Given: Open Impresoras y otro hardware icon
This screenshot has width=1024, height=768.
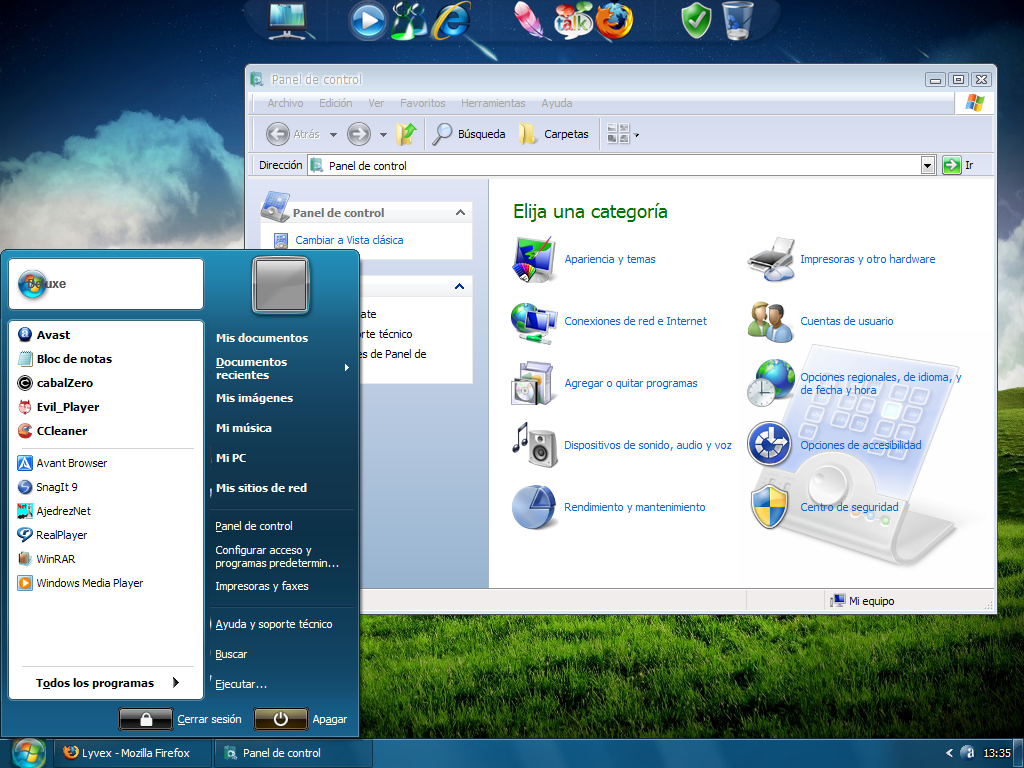Looking at the screenshot, I should tap(770, 259).
